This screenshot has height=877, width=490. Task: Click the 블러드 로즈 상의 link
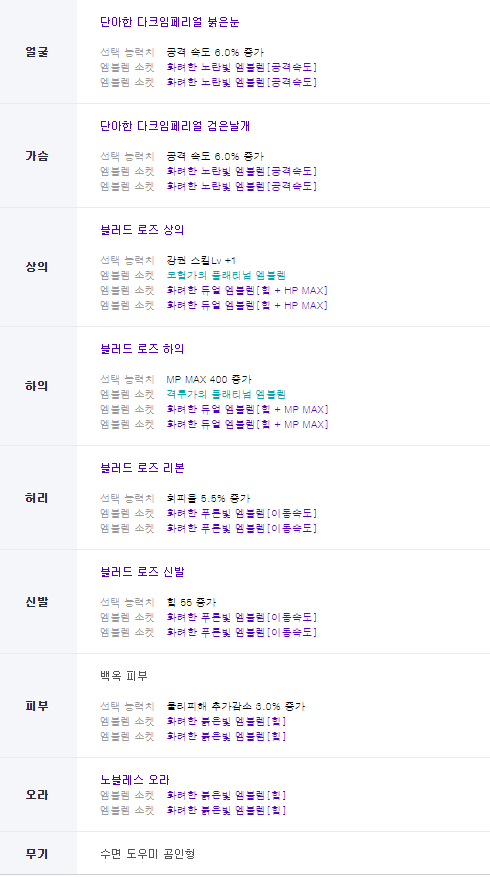[x=142, y=230]
